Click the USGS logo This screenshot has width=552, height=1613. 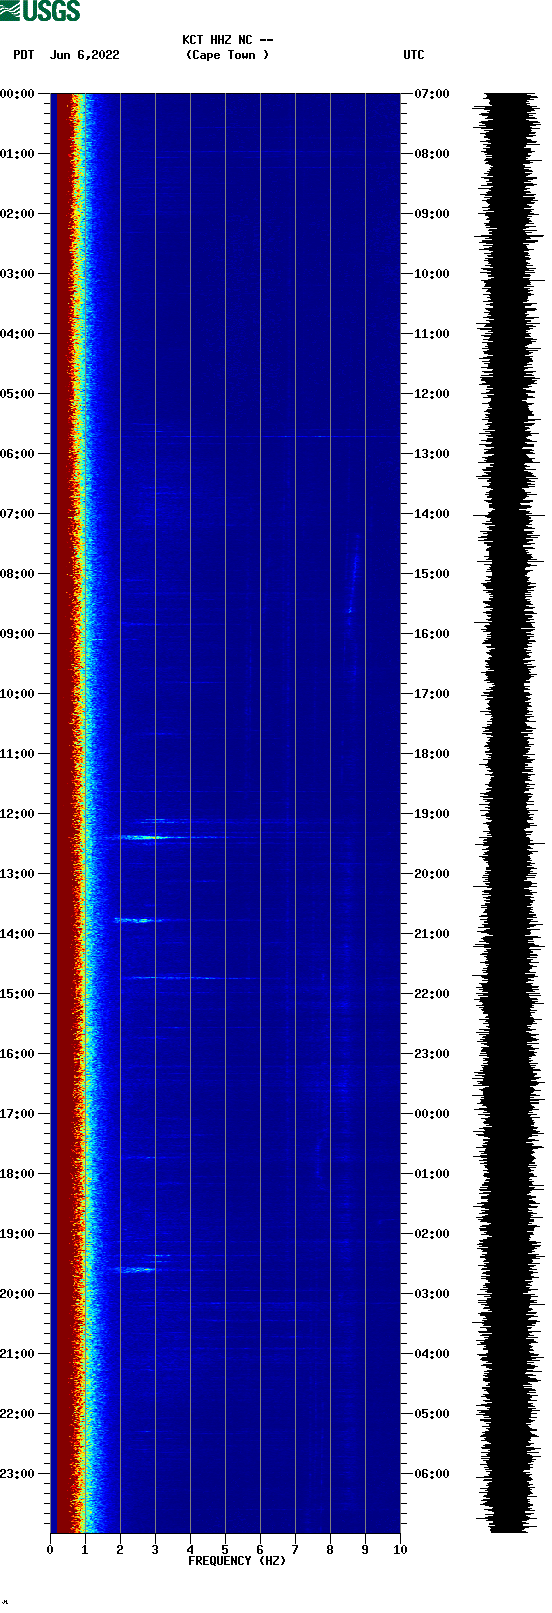[x=40, y=11]
